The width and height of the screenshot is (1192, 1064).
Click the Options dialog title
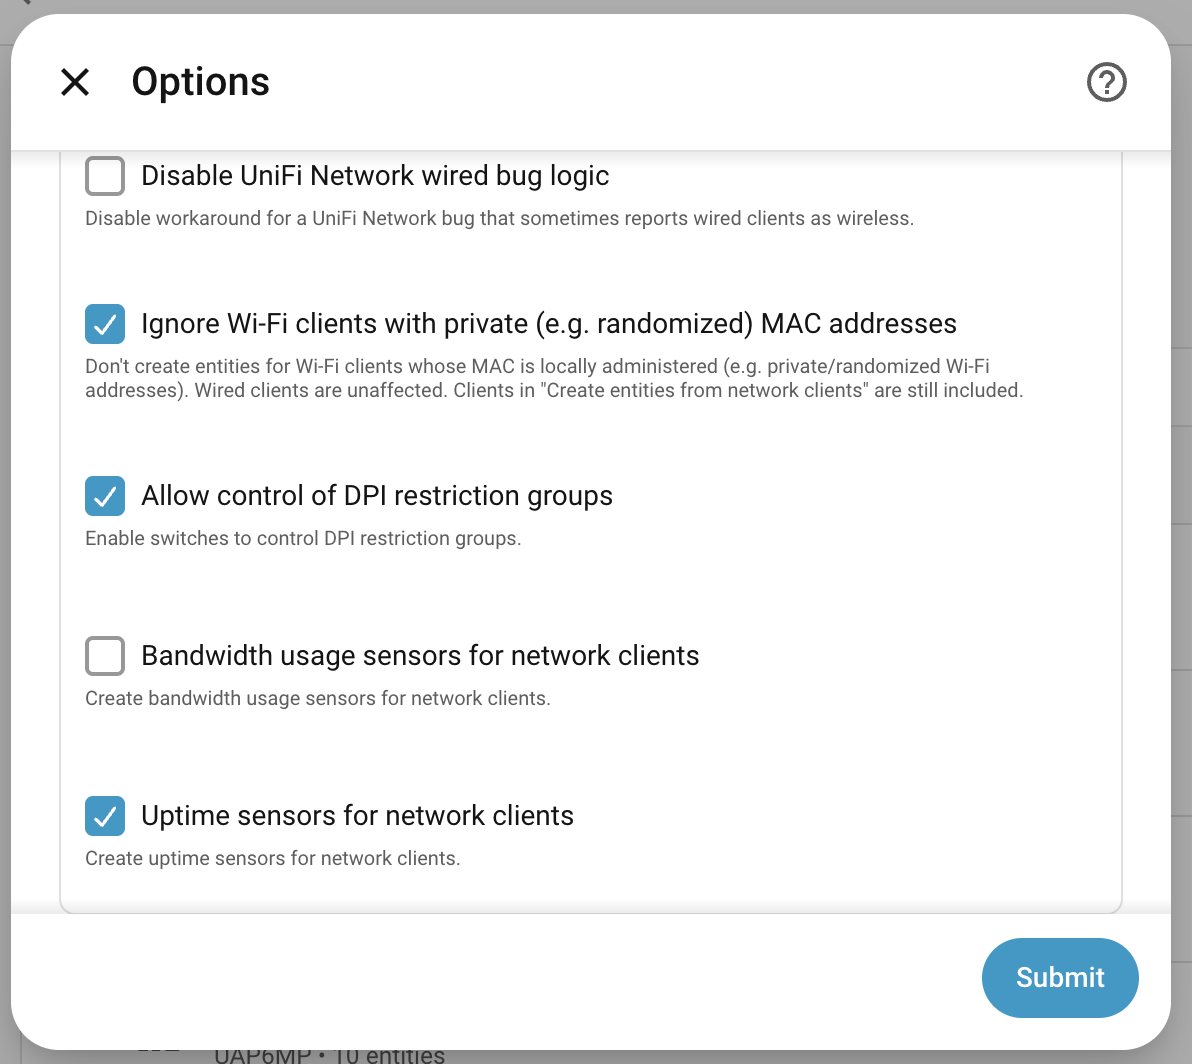click(x=201, y=82)
